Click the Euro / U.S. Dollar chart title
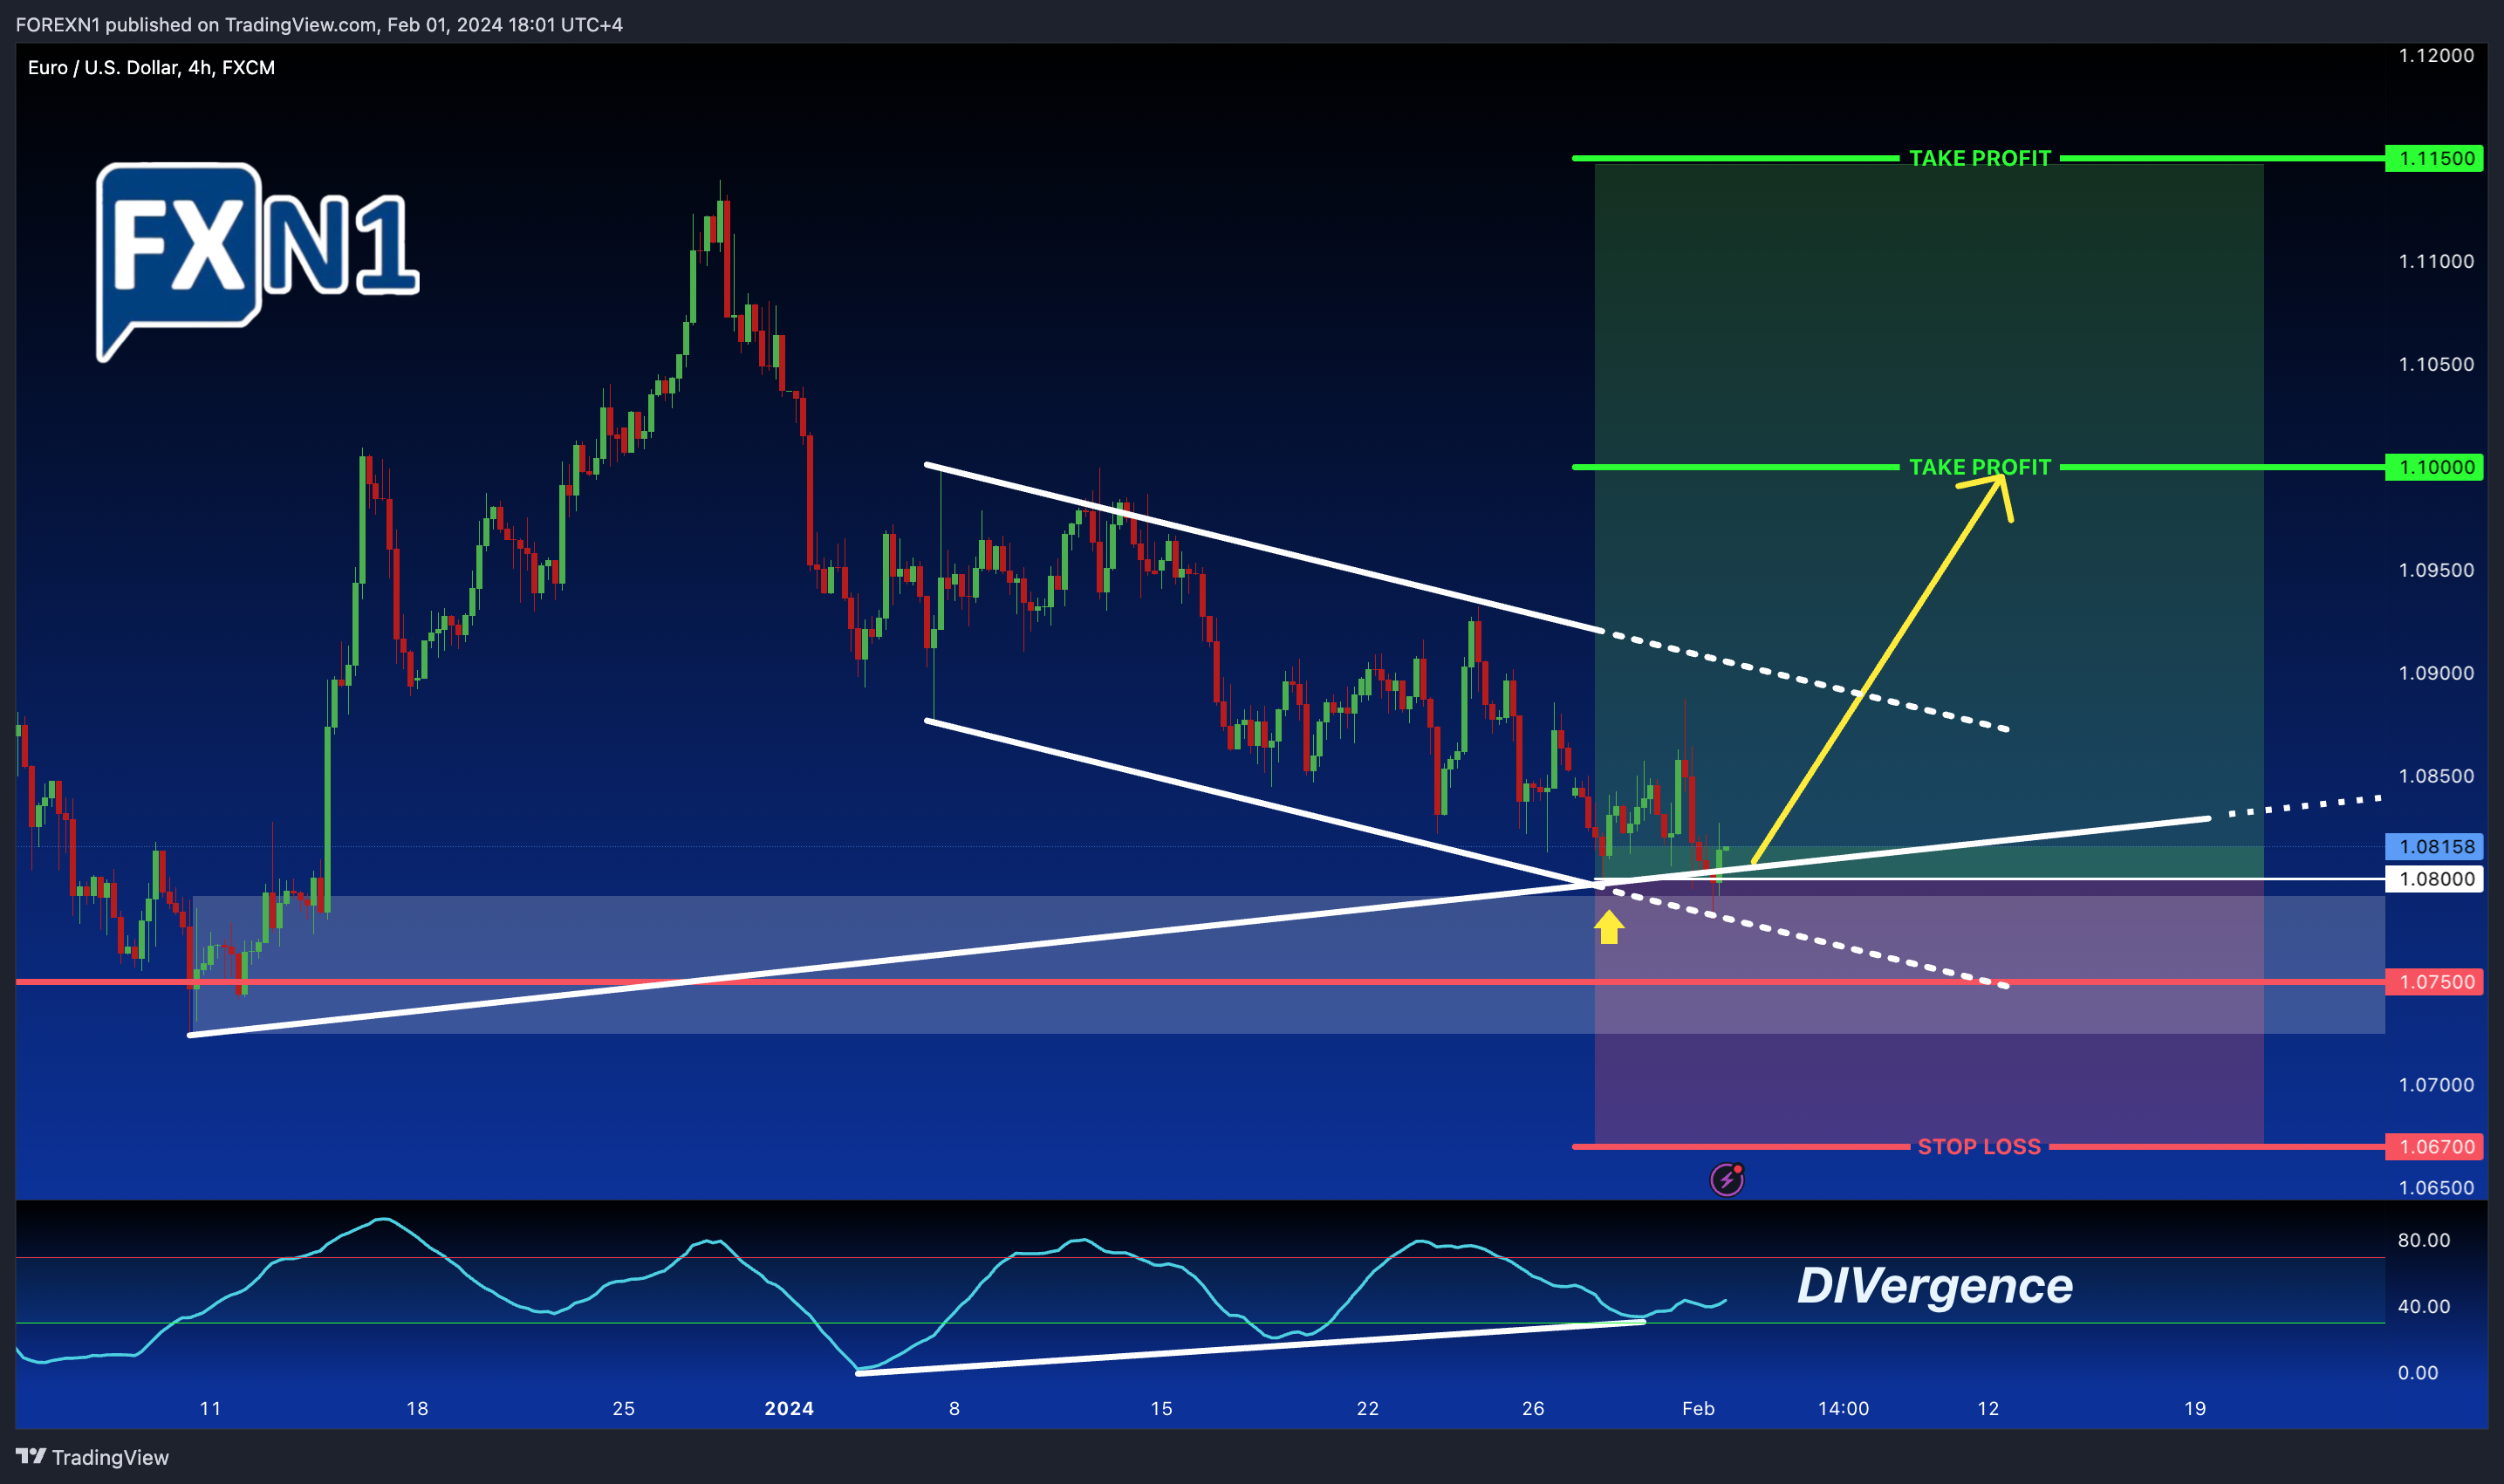The width and height of the screenshot is (2504, 1484). coord(151,67)
